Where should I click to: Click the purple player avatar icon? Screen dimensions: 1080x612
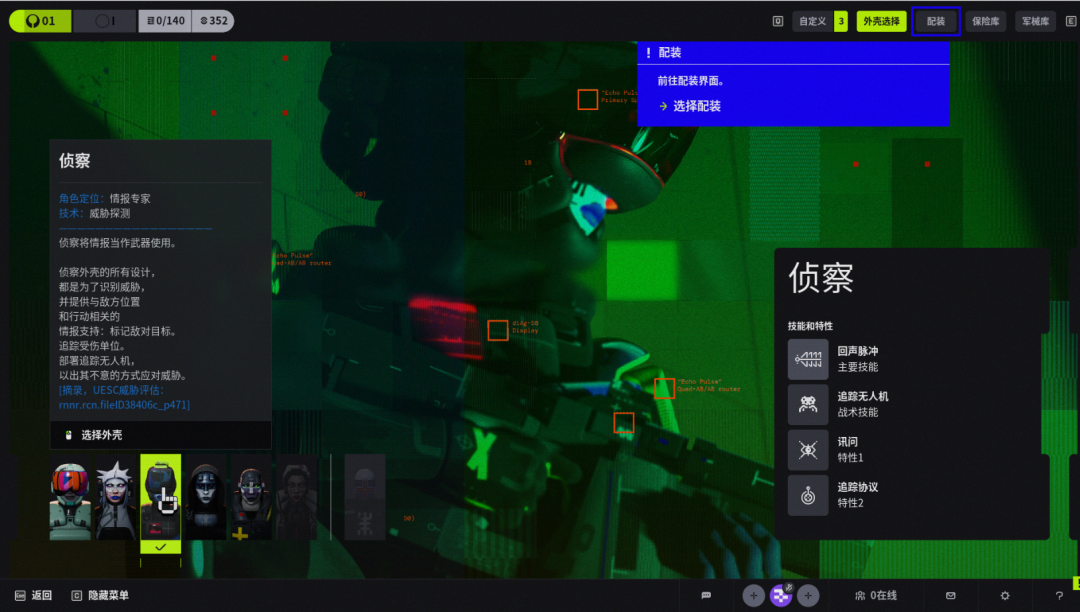[781, 596]
